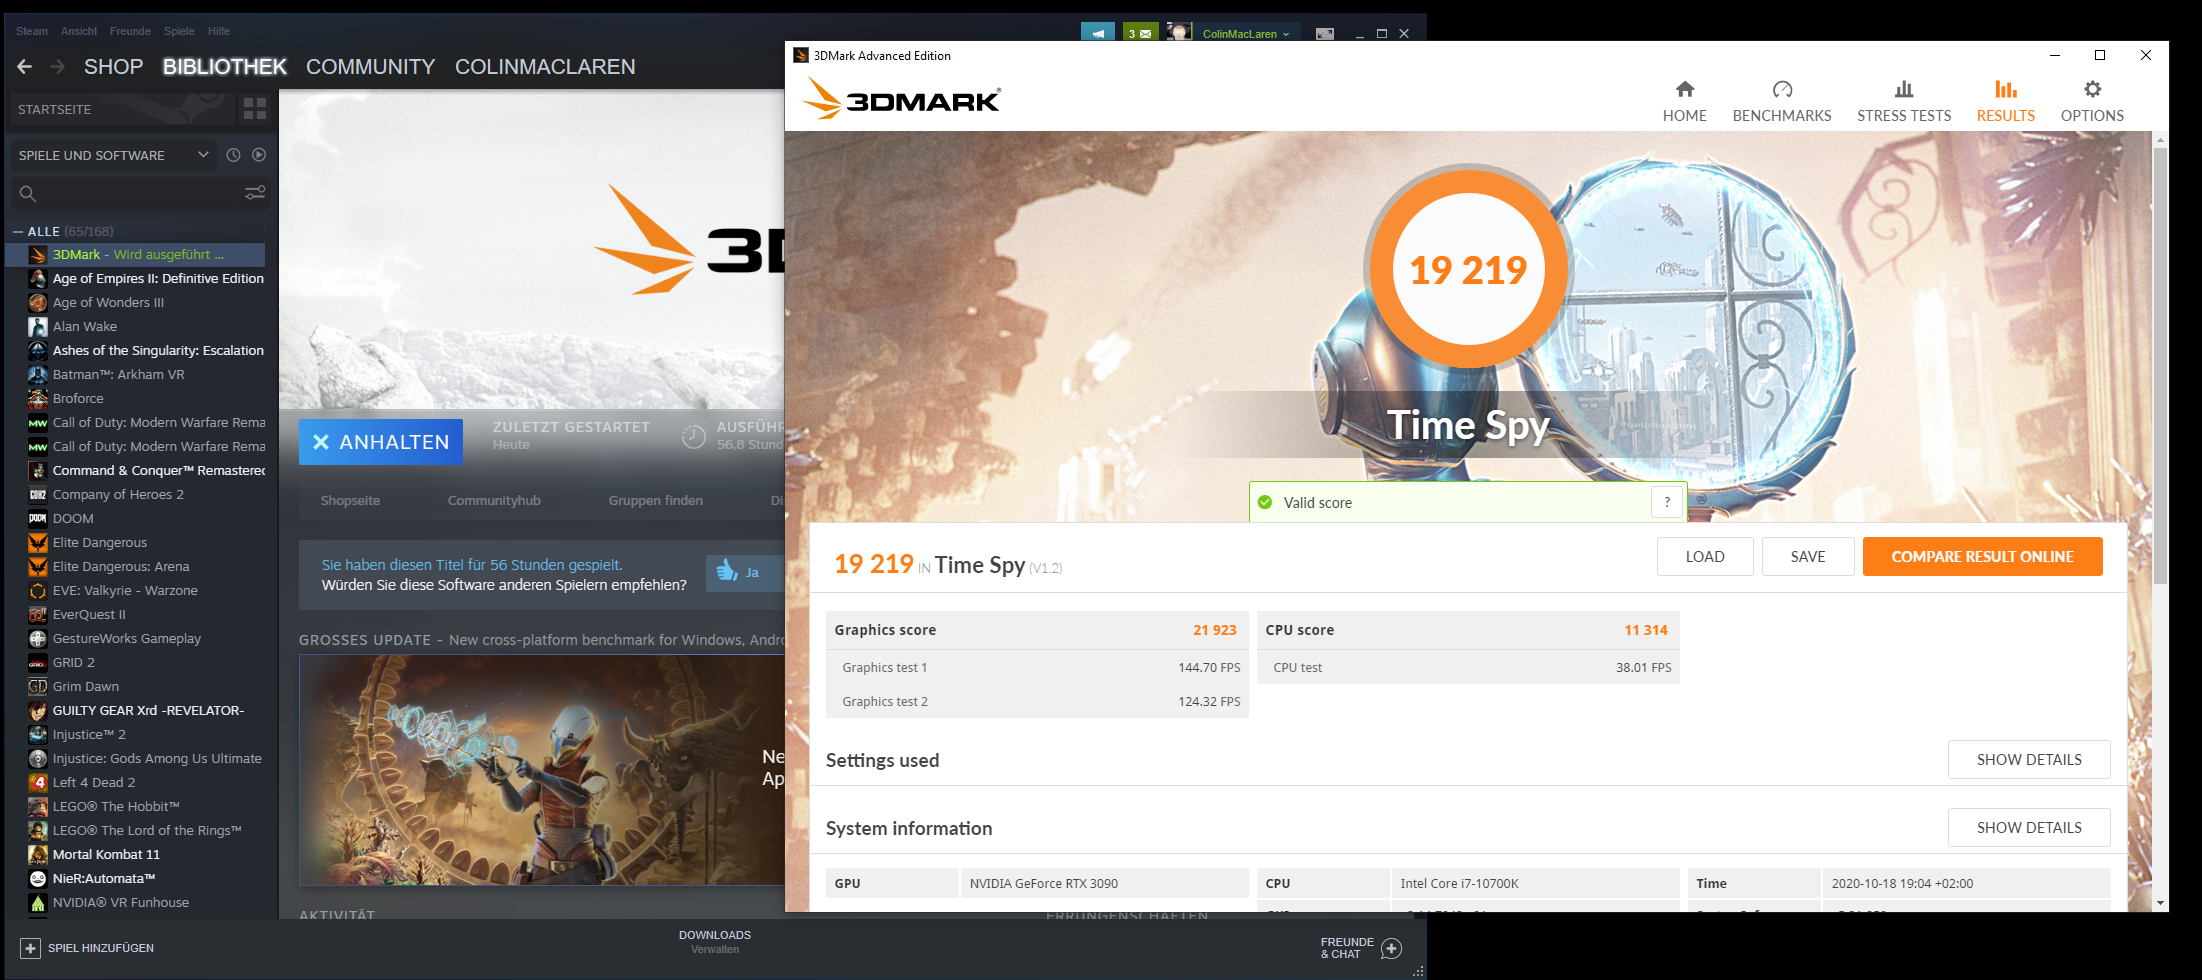Image resolution: width=2202 pixels, height=980 pixels.
Task: Click the Steam library search magnifier icon
Action: 28,194
